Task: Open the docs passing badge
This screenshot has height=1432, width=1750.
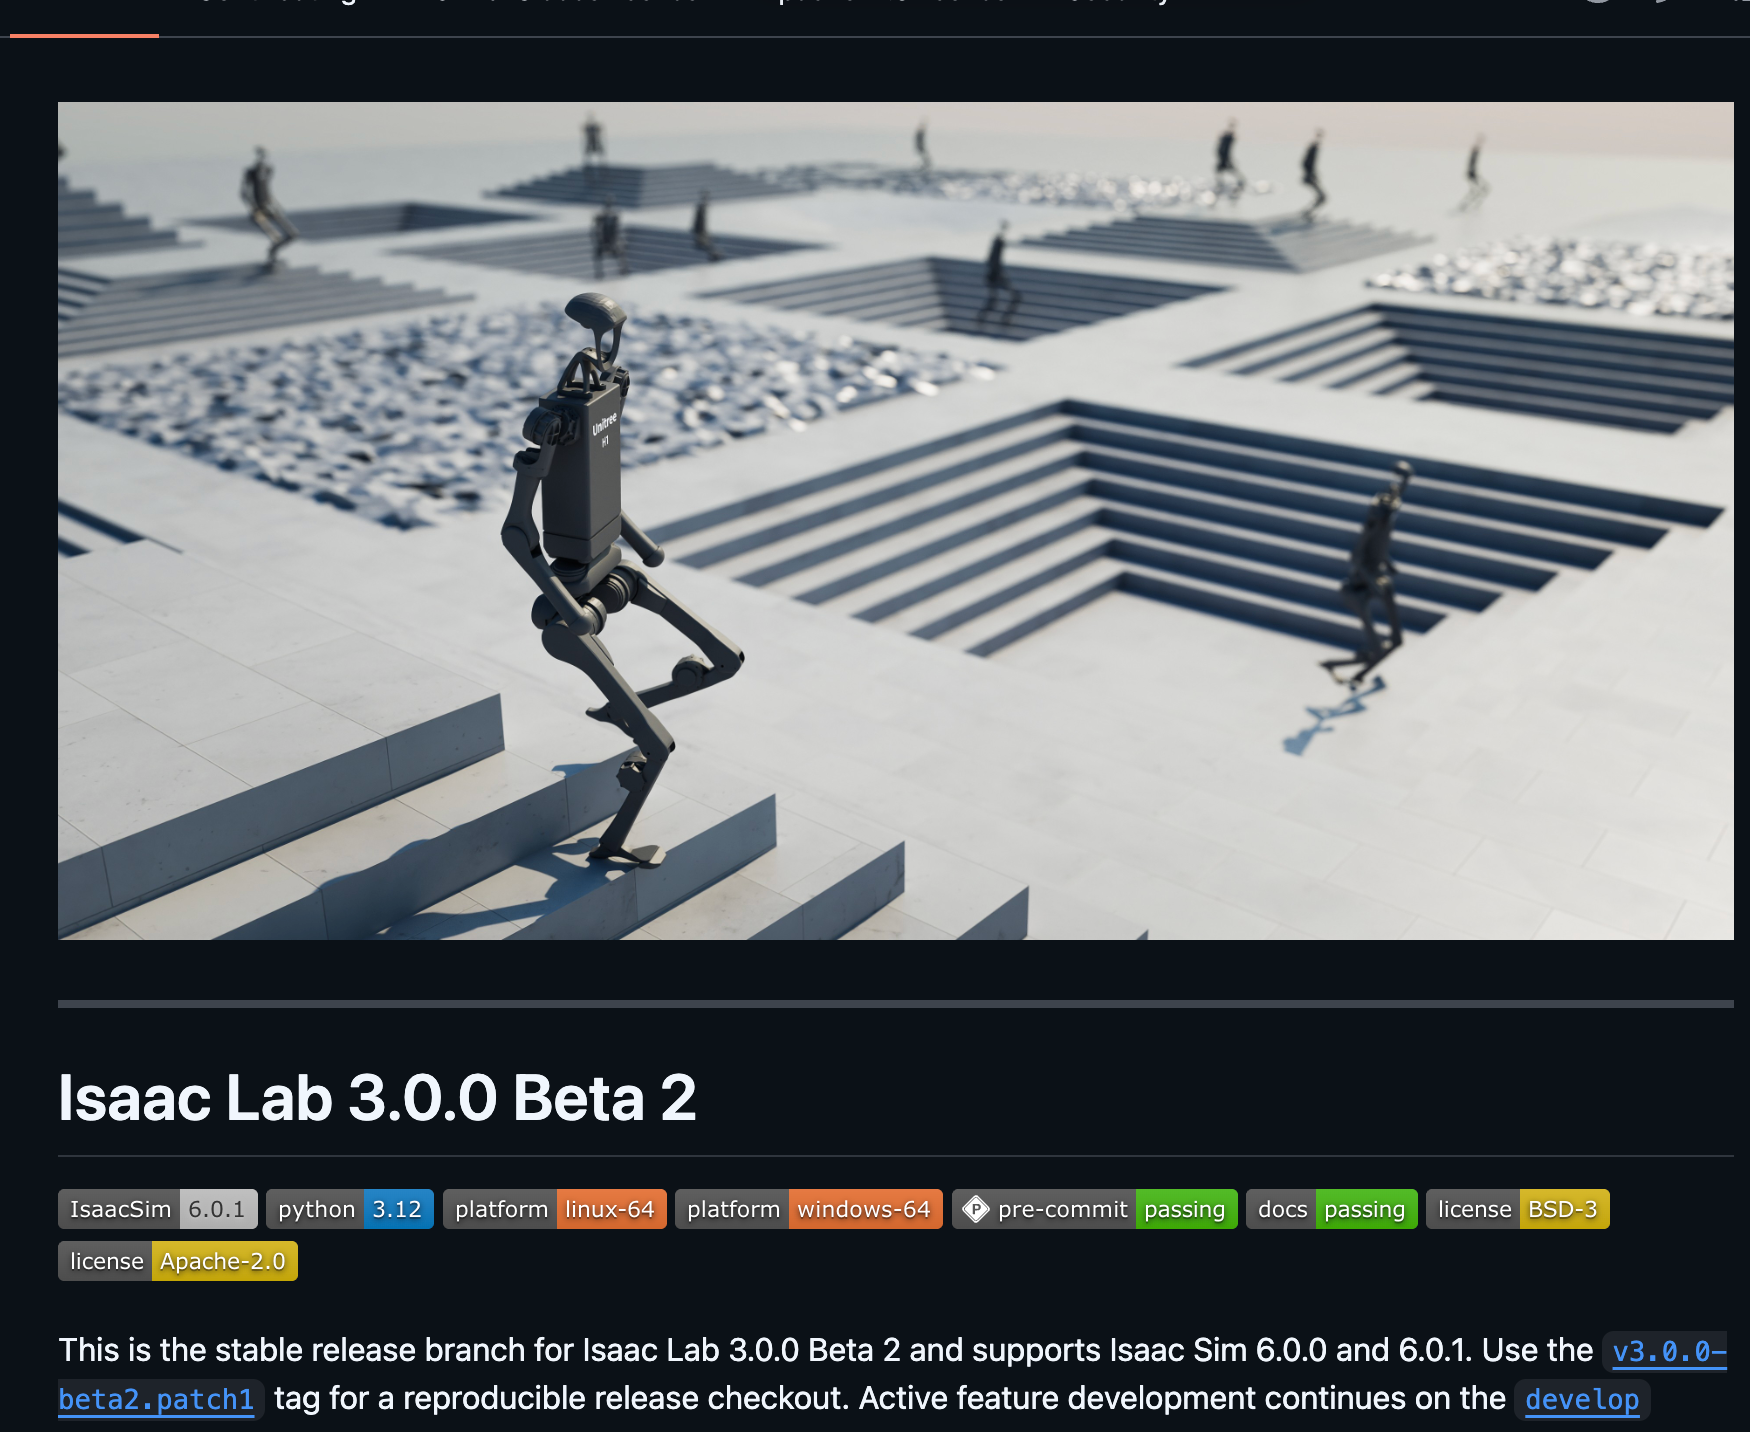Action: point(1332,1209)
